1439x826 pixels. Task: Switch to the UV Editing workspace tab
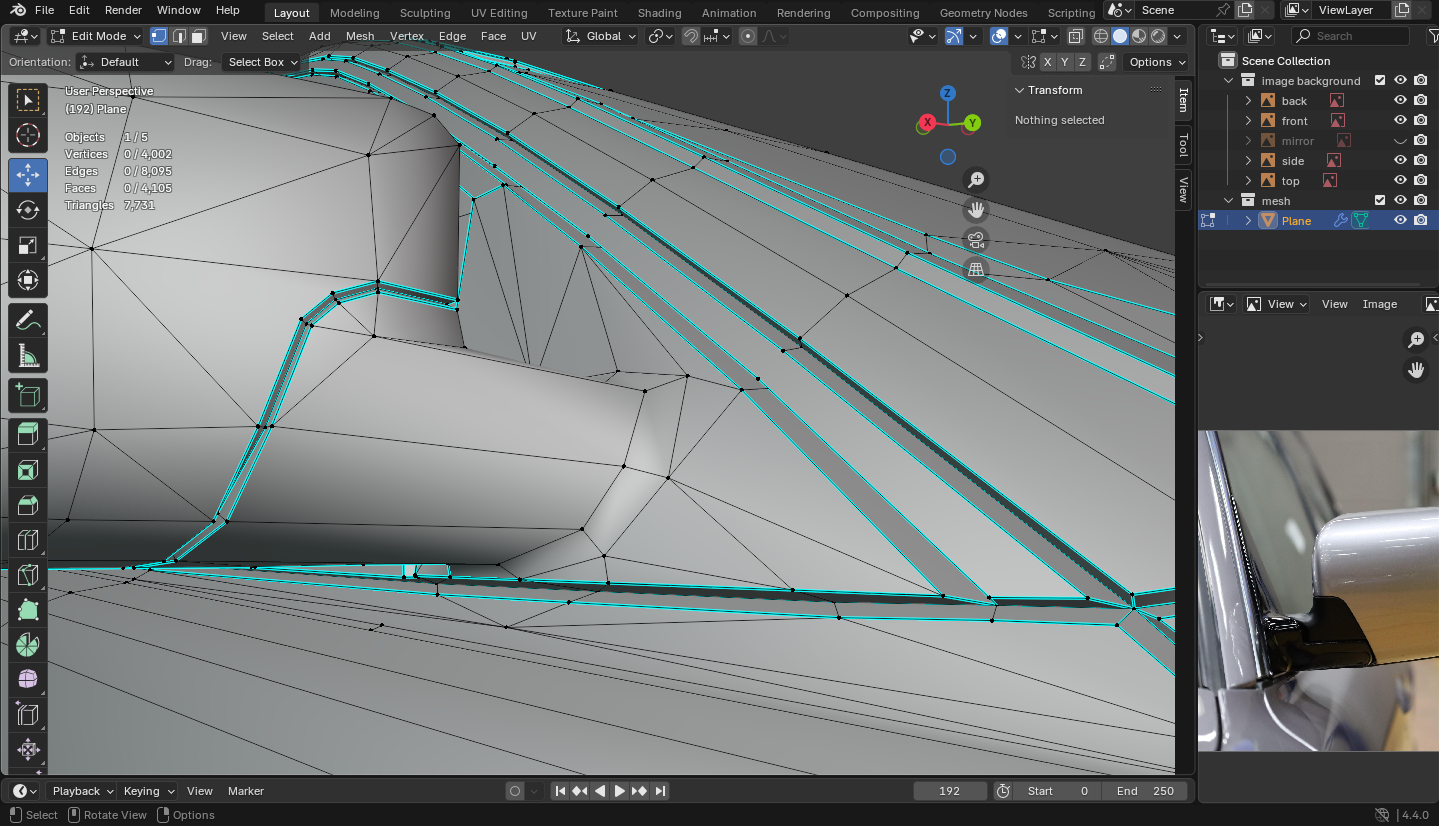click(499, 13)
